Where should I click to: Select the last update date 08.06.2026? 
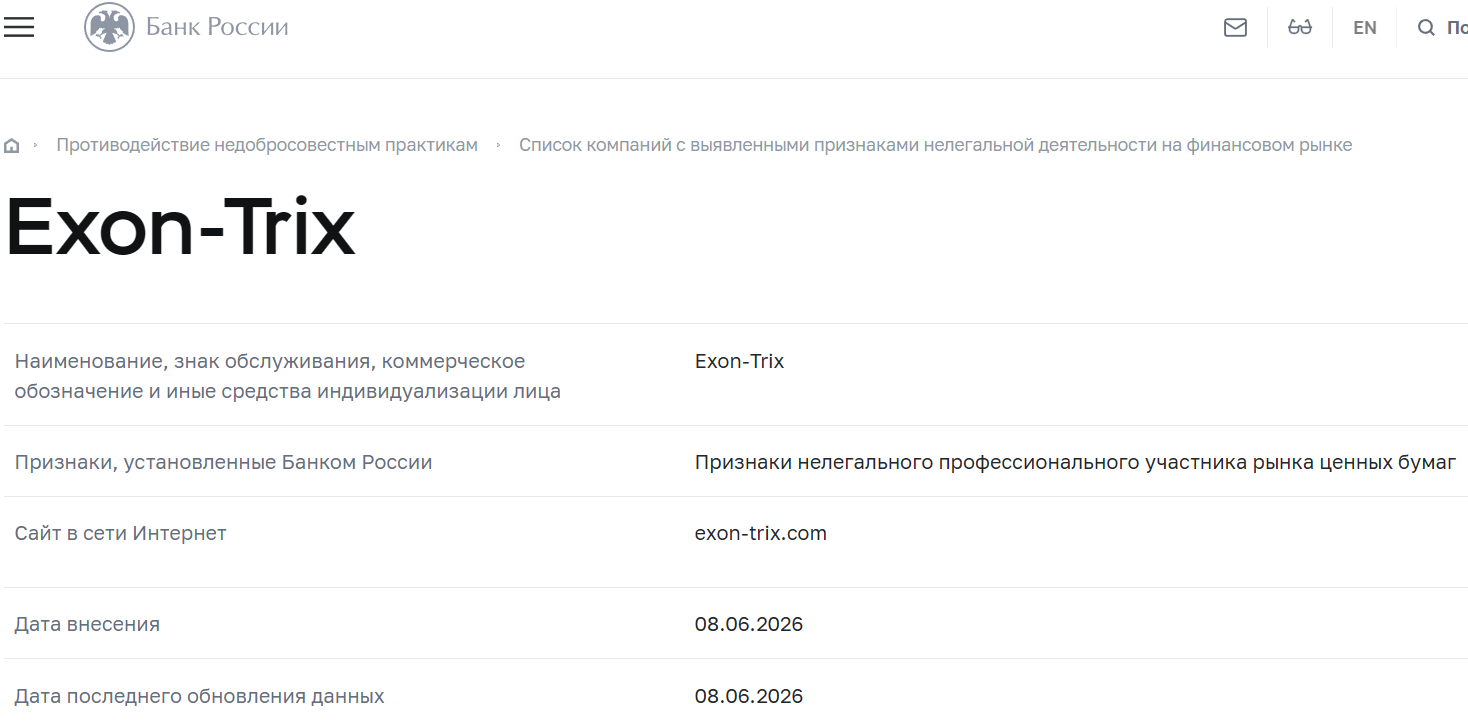point(749,696)
